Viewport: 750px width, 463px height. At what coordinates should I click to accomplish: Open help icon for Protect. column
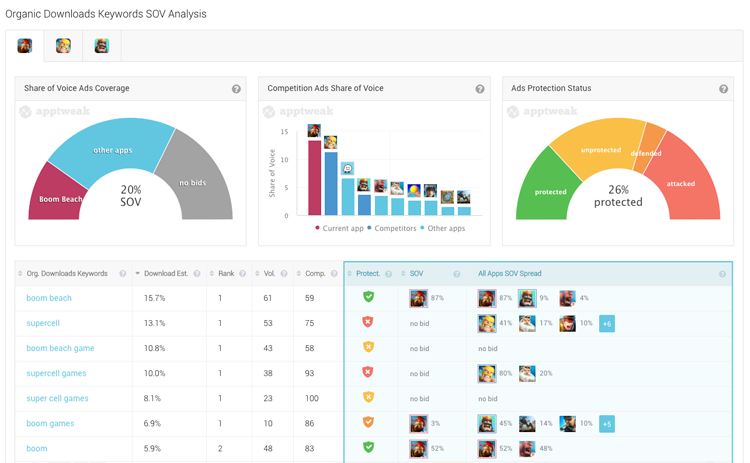coord(388,274)
